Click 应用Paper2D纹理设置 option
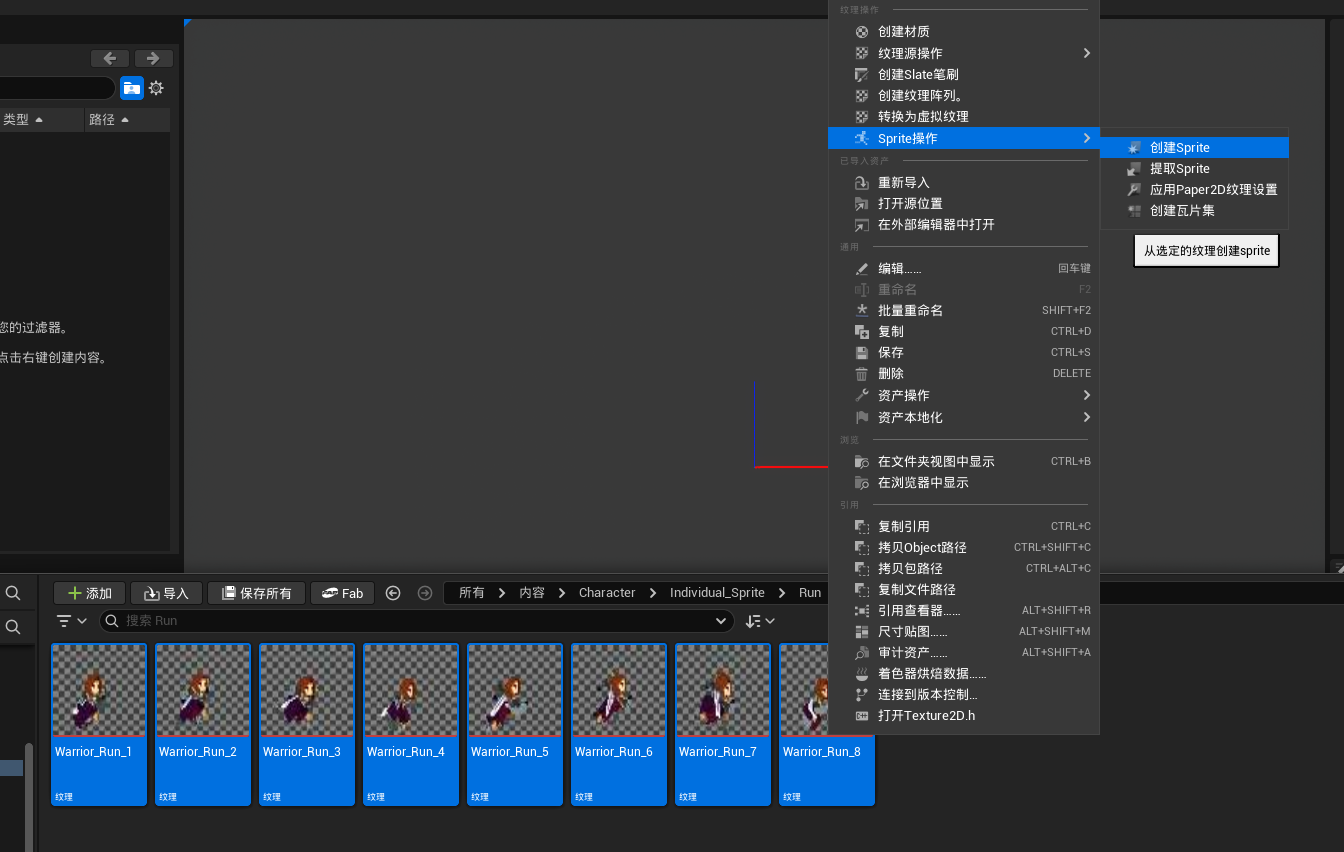Viewport: 1344px width, 852px height. [1213, 189]
